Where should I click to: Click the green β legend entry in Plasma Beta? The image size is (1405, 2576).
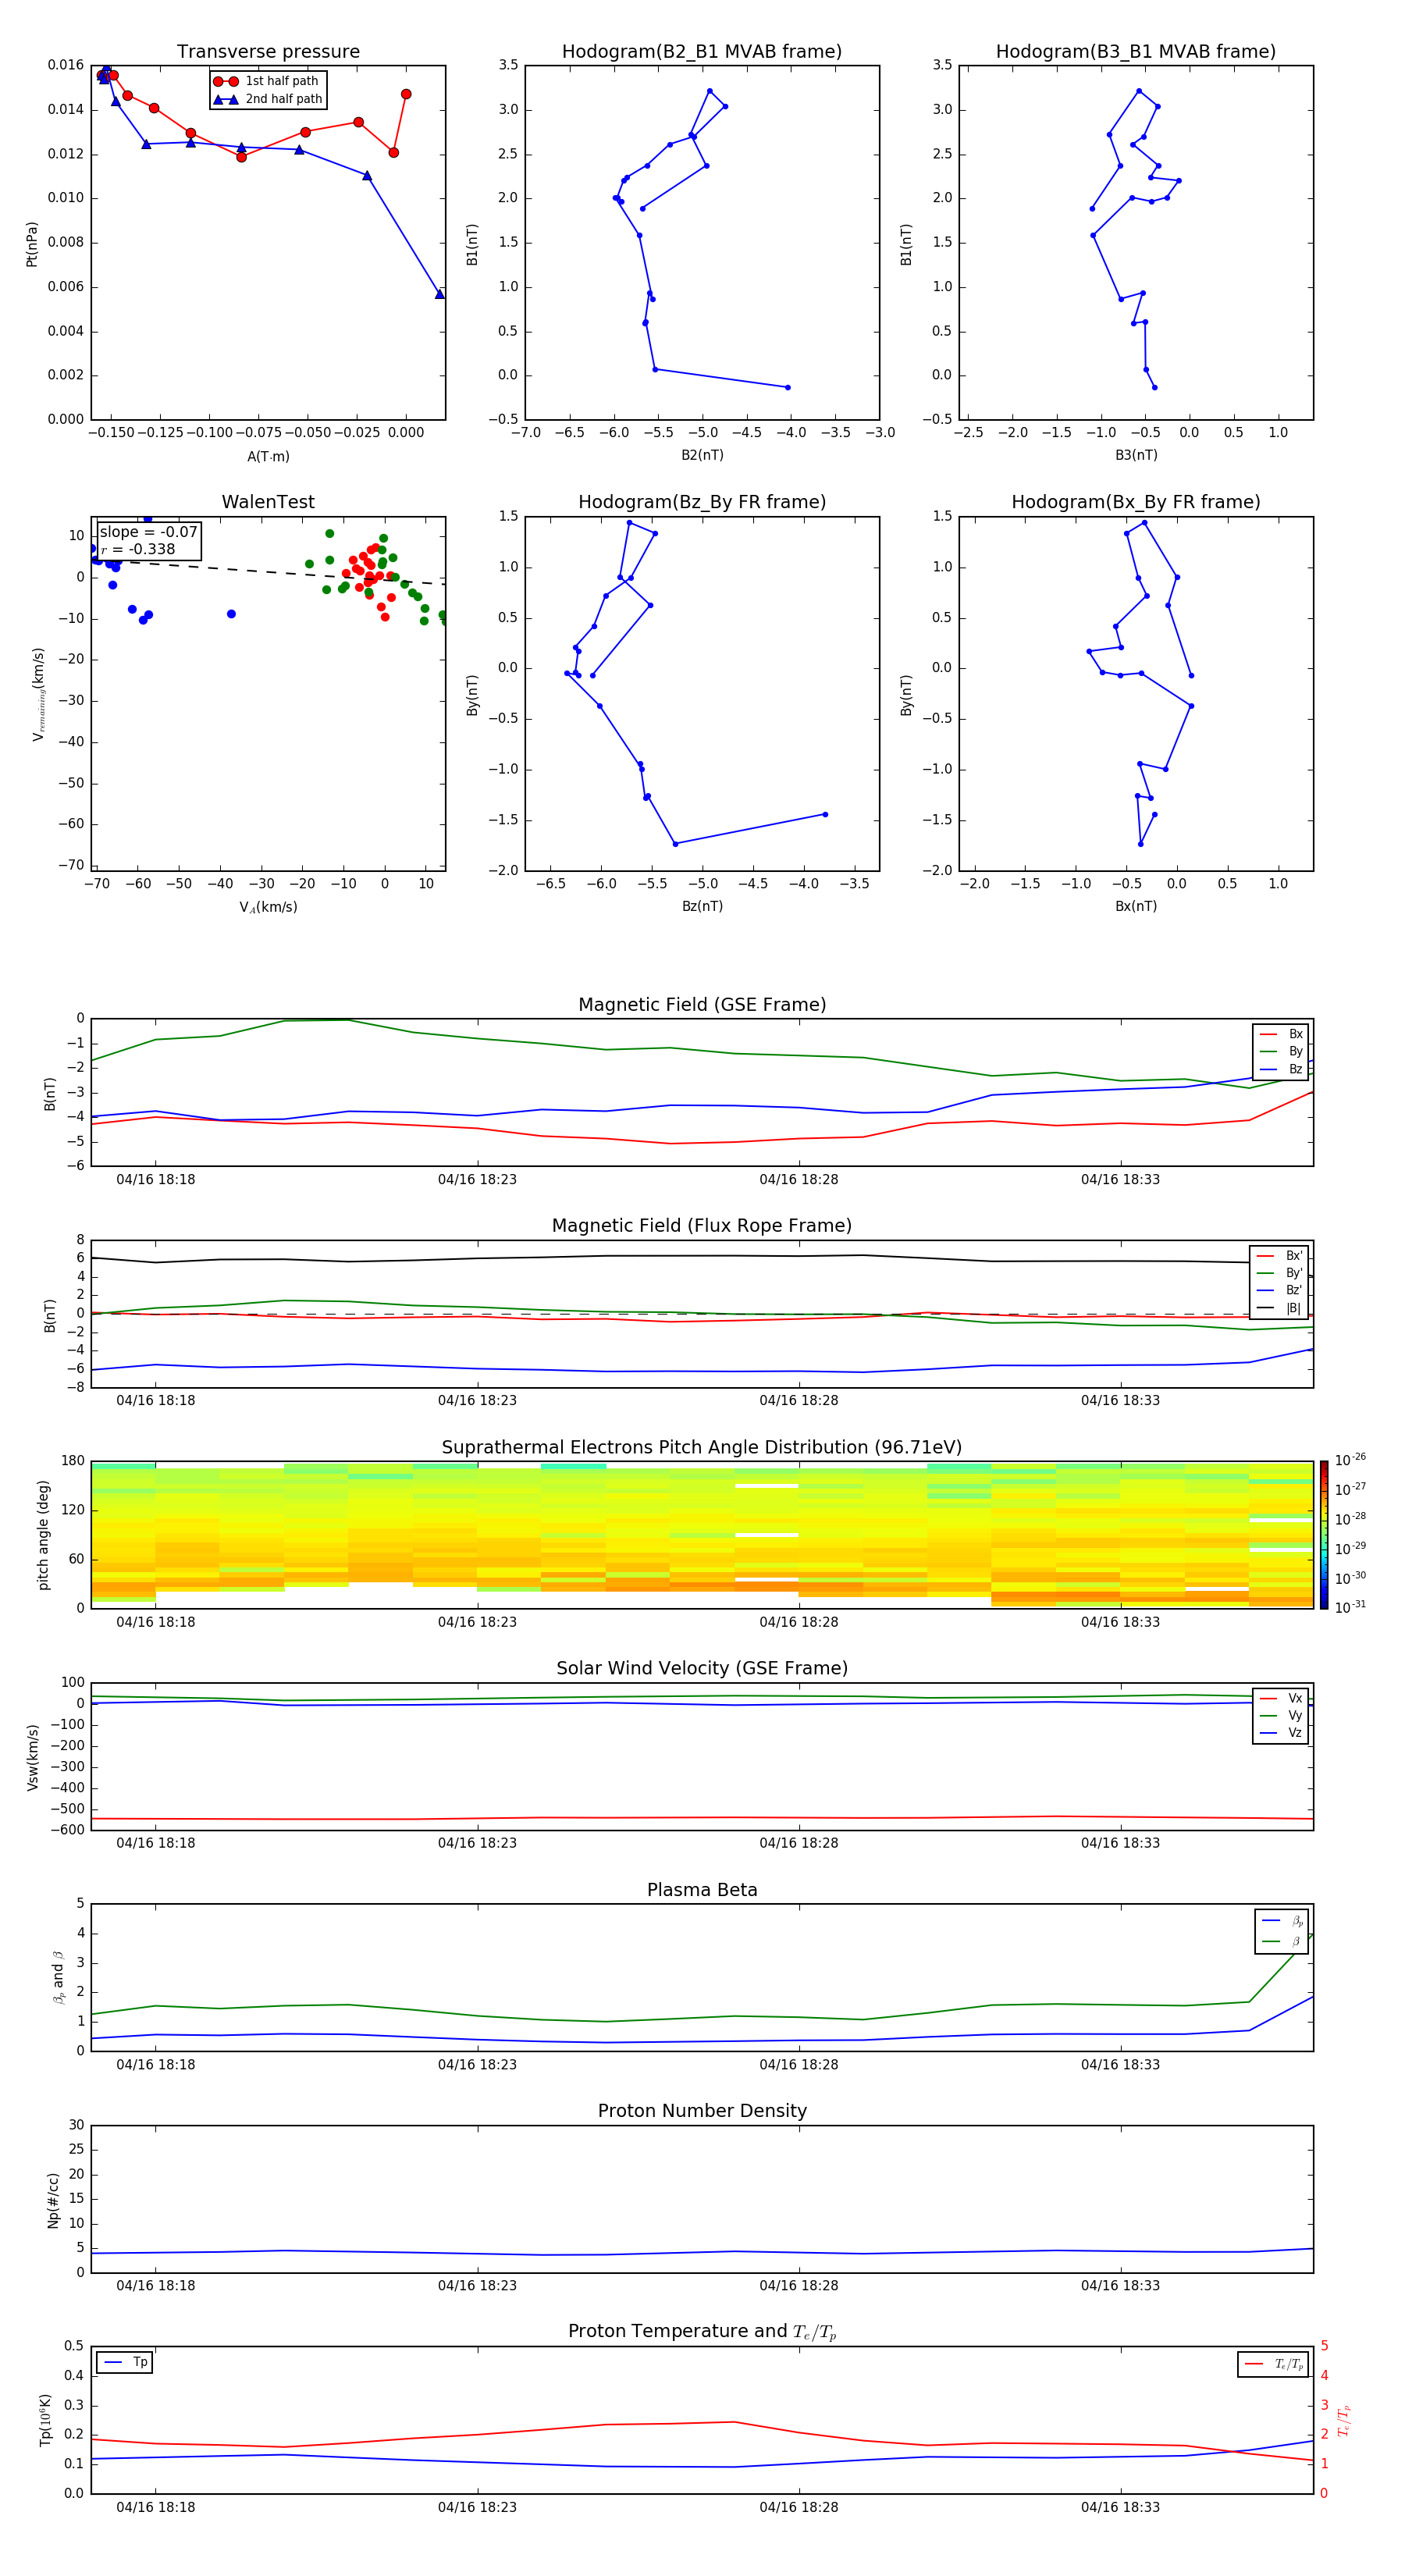1282,1941
